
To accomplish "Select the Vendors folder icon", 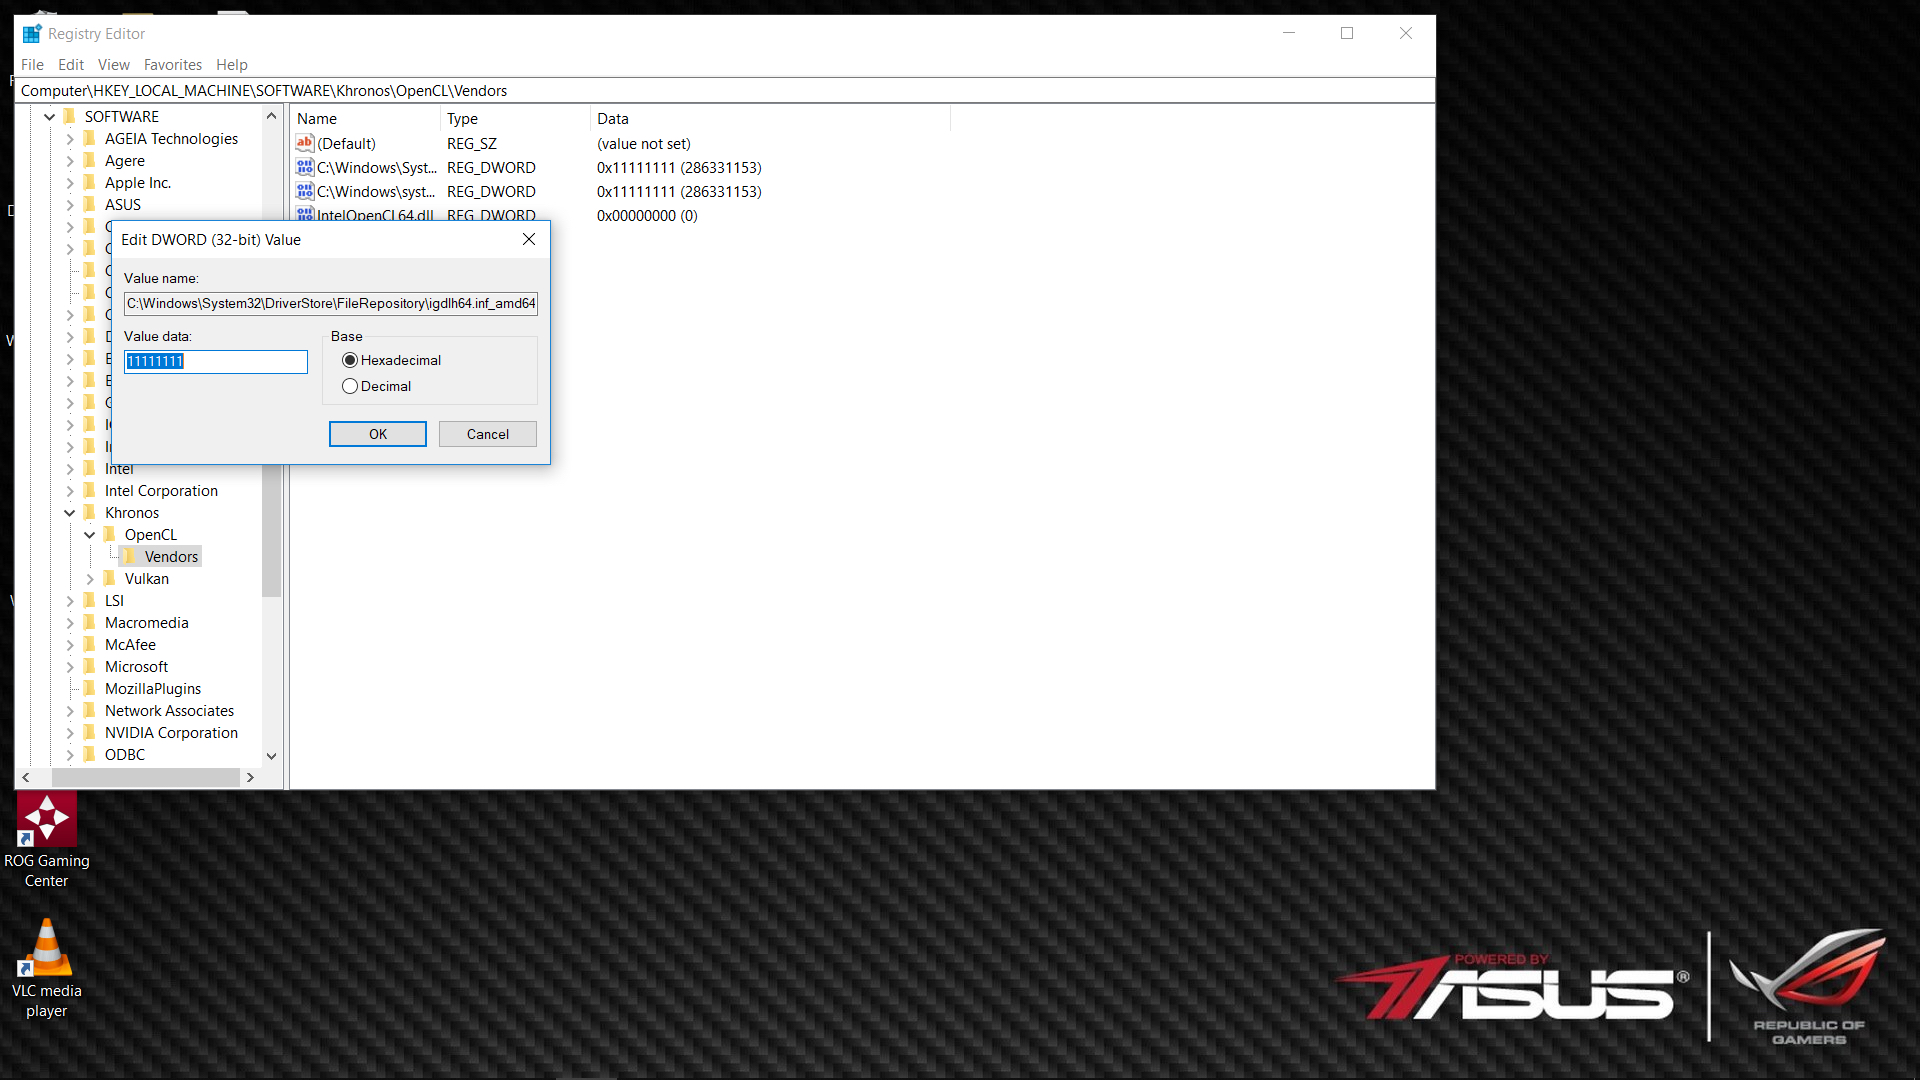I will [x=130, y=556].
